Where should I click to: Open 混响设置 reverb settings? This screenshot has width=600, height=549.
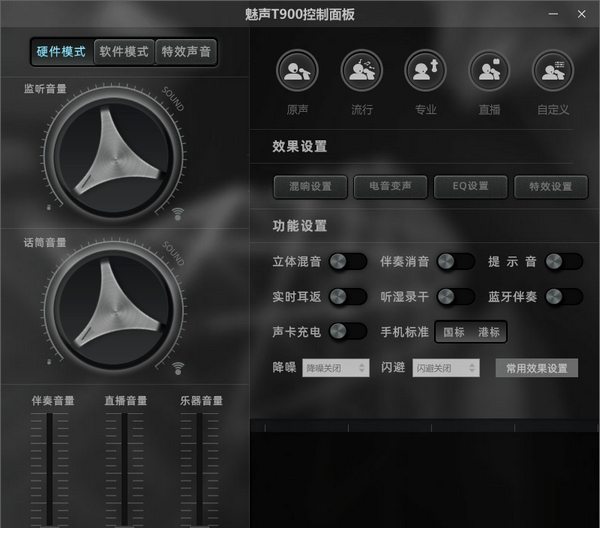coord(310,187)
